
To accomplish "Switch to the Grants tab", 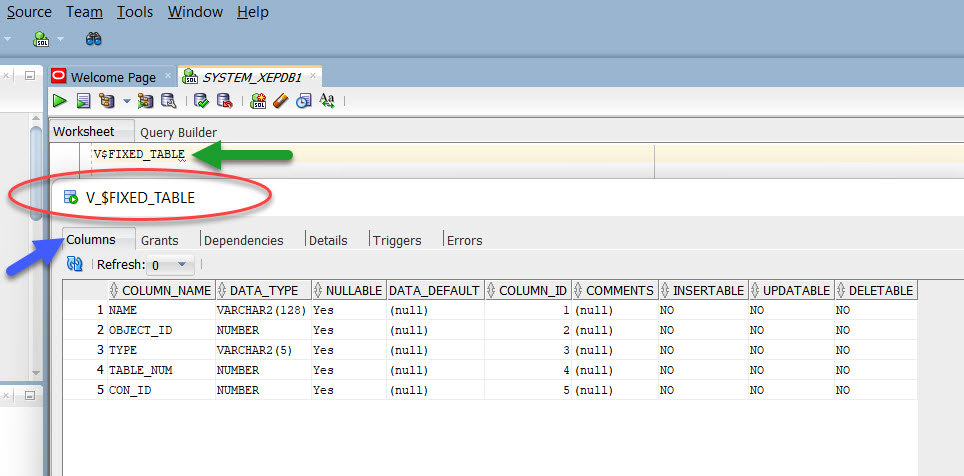I will coord(160,240).
